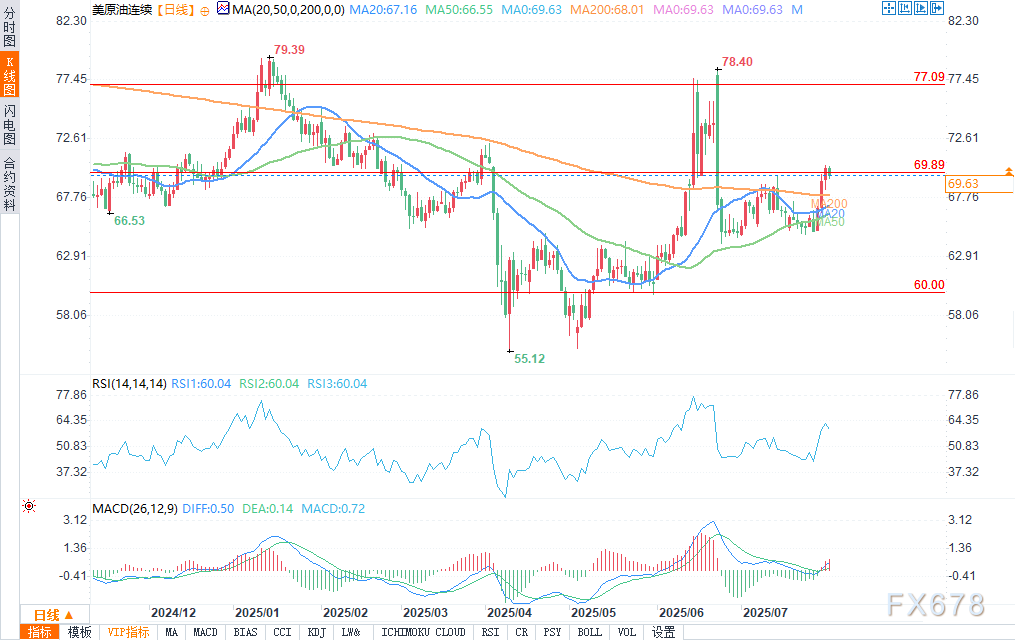The height and width of the screenshot is (640, 1015).
Task: Click the pink arrow marker at right price axis
Action: [1009, 169]
